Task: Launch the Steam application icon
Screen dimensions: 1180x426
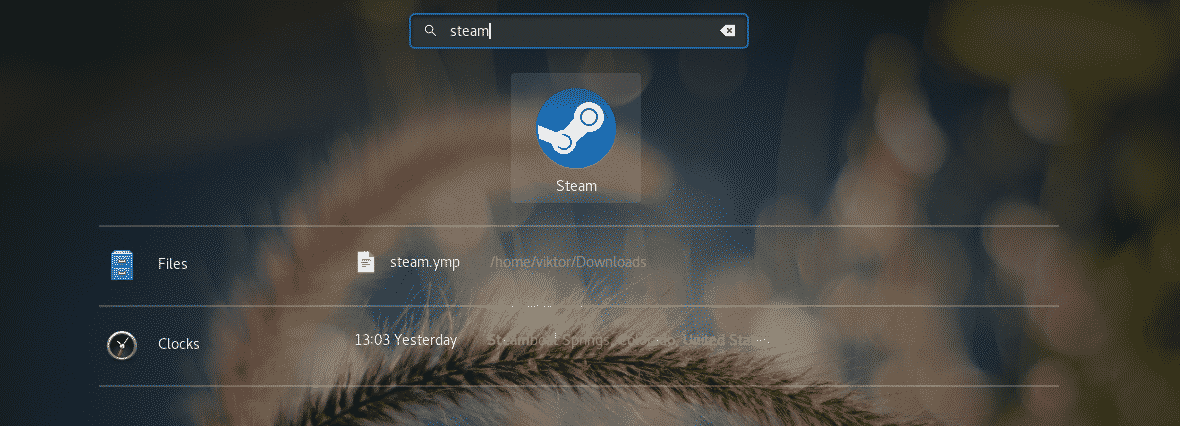Action: (x=576, y=128)
